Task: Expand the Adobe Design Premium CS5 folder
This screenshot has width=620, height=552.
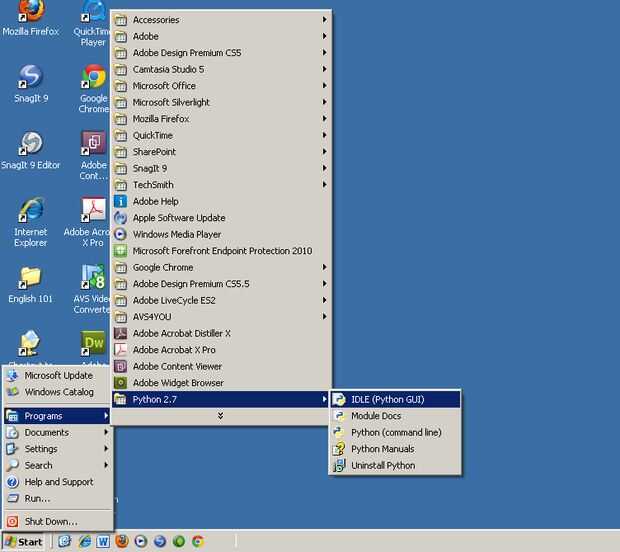Action: pos(221,53)
